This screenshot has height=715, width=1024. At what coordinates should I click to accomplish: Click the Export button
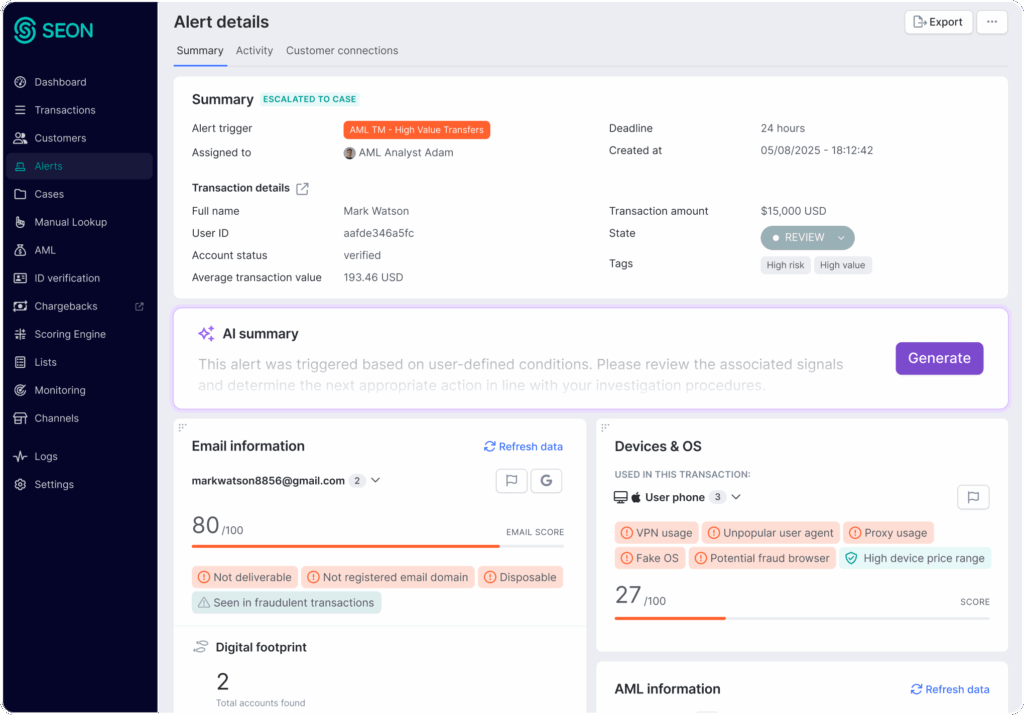938,22
